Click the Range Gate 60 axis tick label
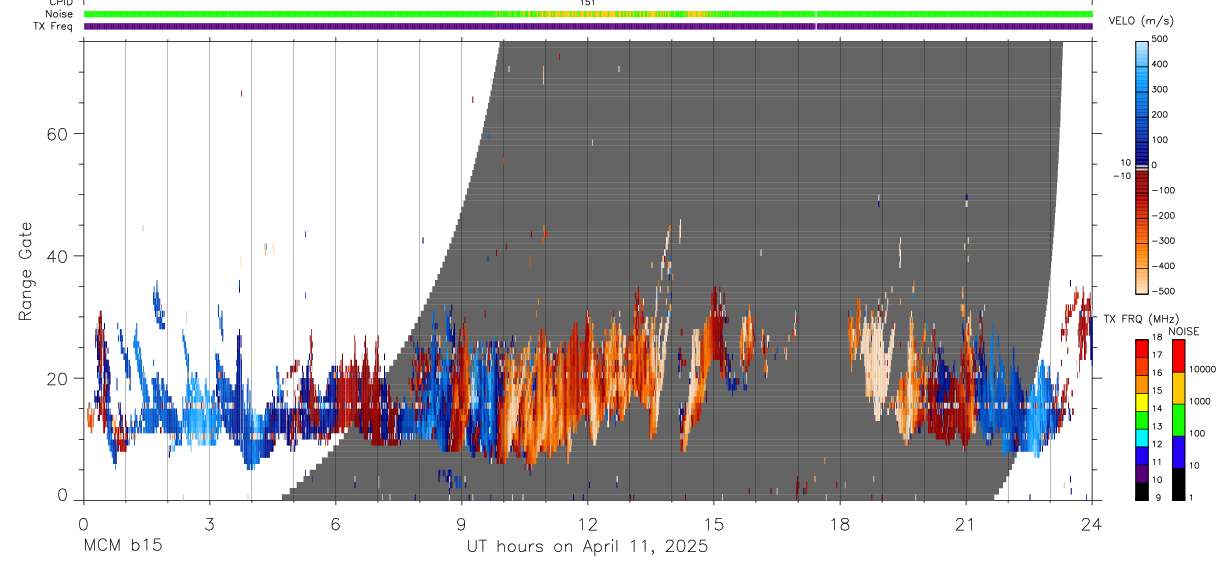Screen dimensions: 1228x567 click(57, 134)
